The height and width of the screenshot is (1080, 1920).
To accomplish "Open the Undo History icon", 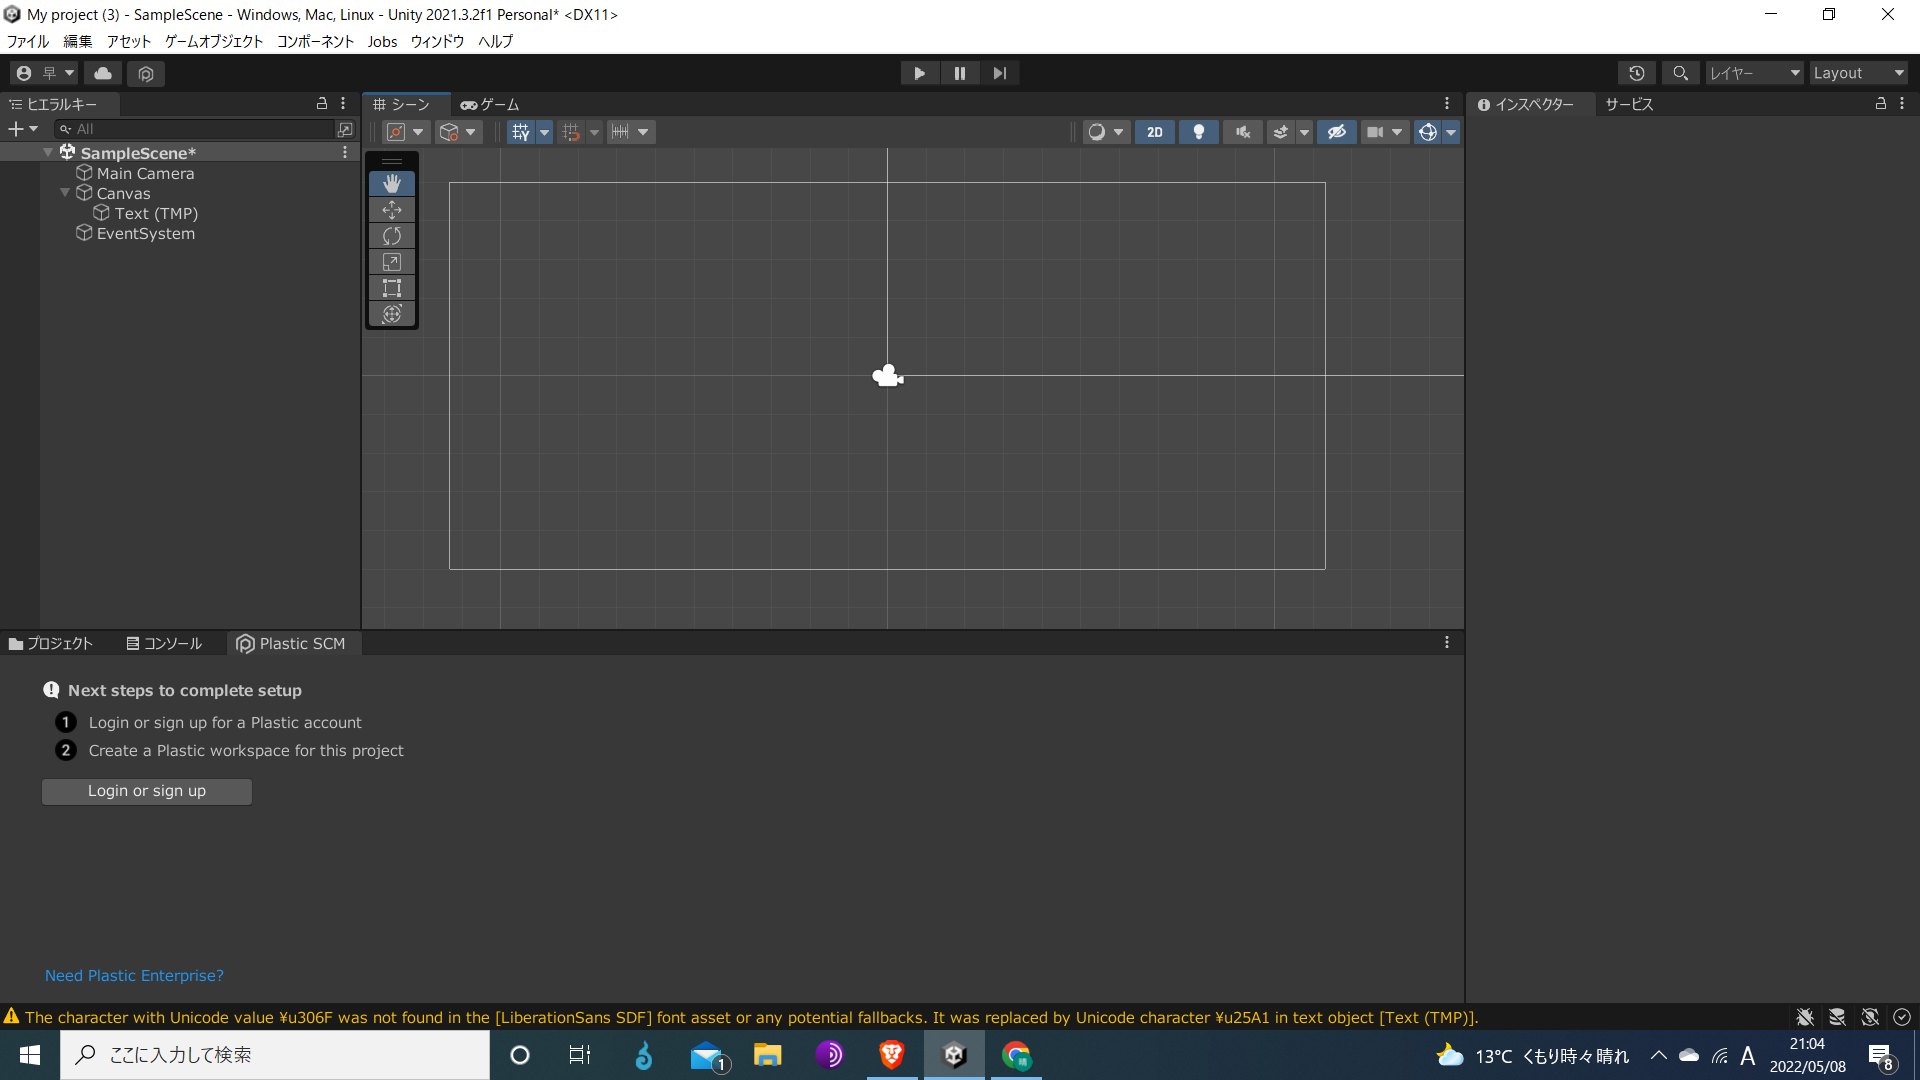I will pyautogui.click(x=1637, y=73).
